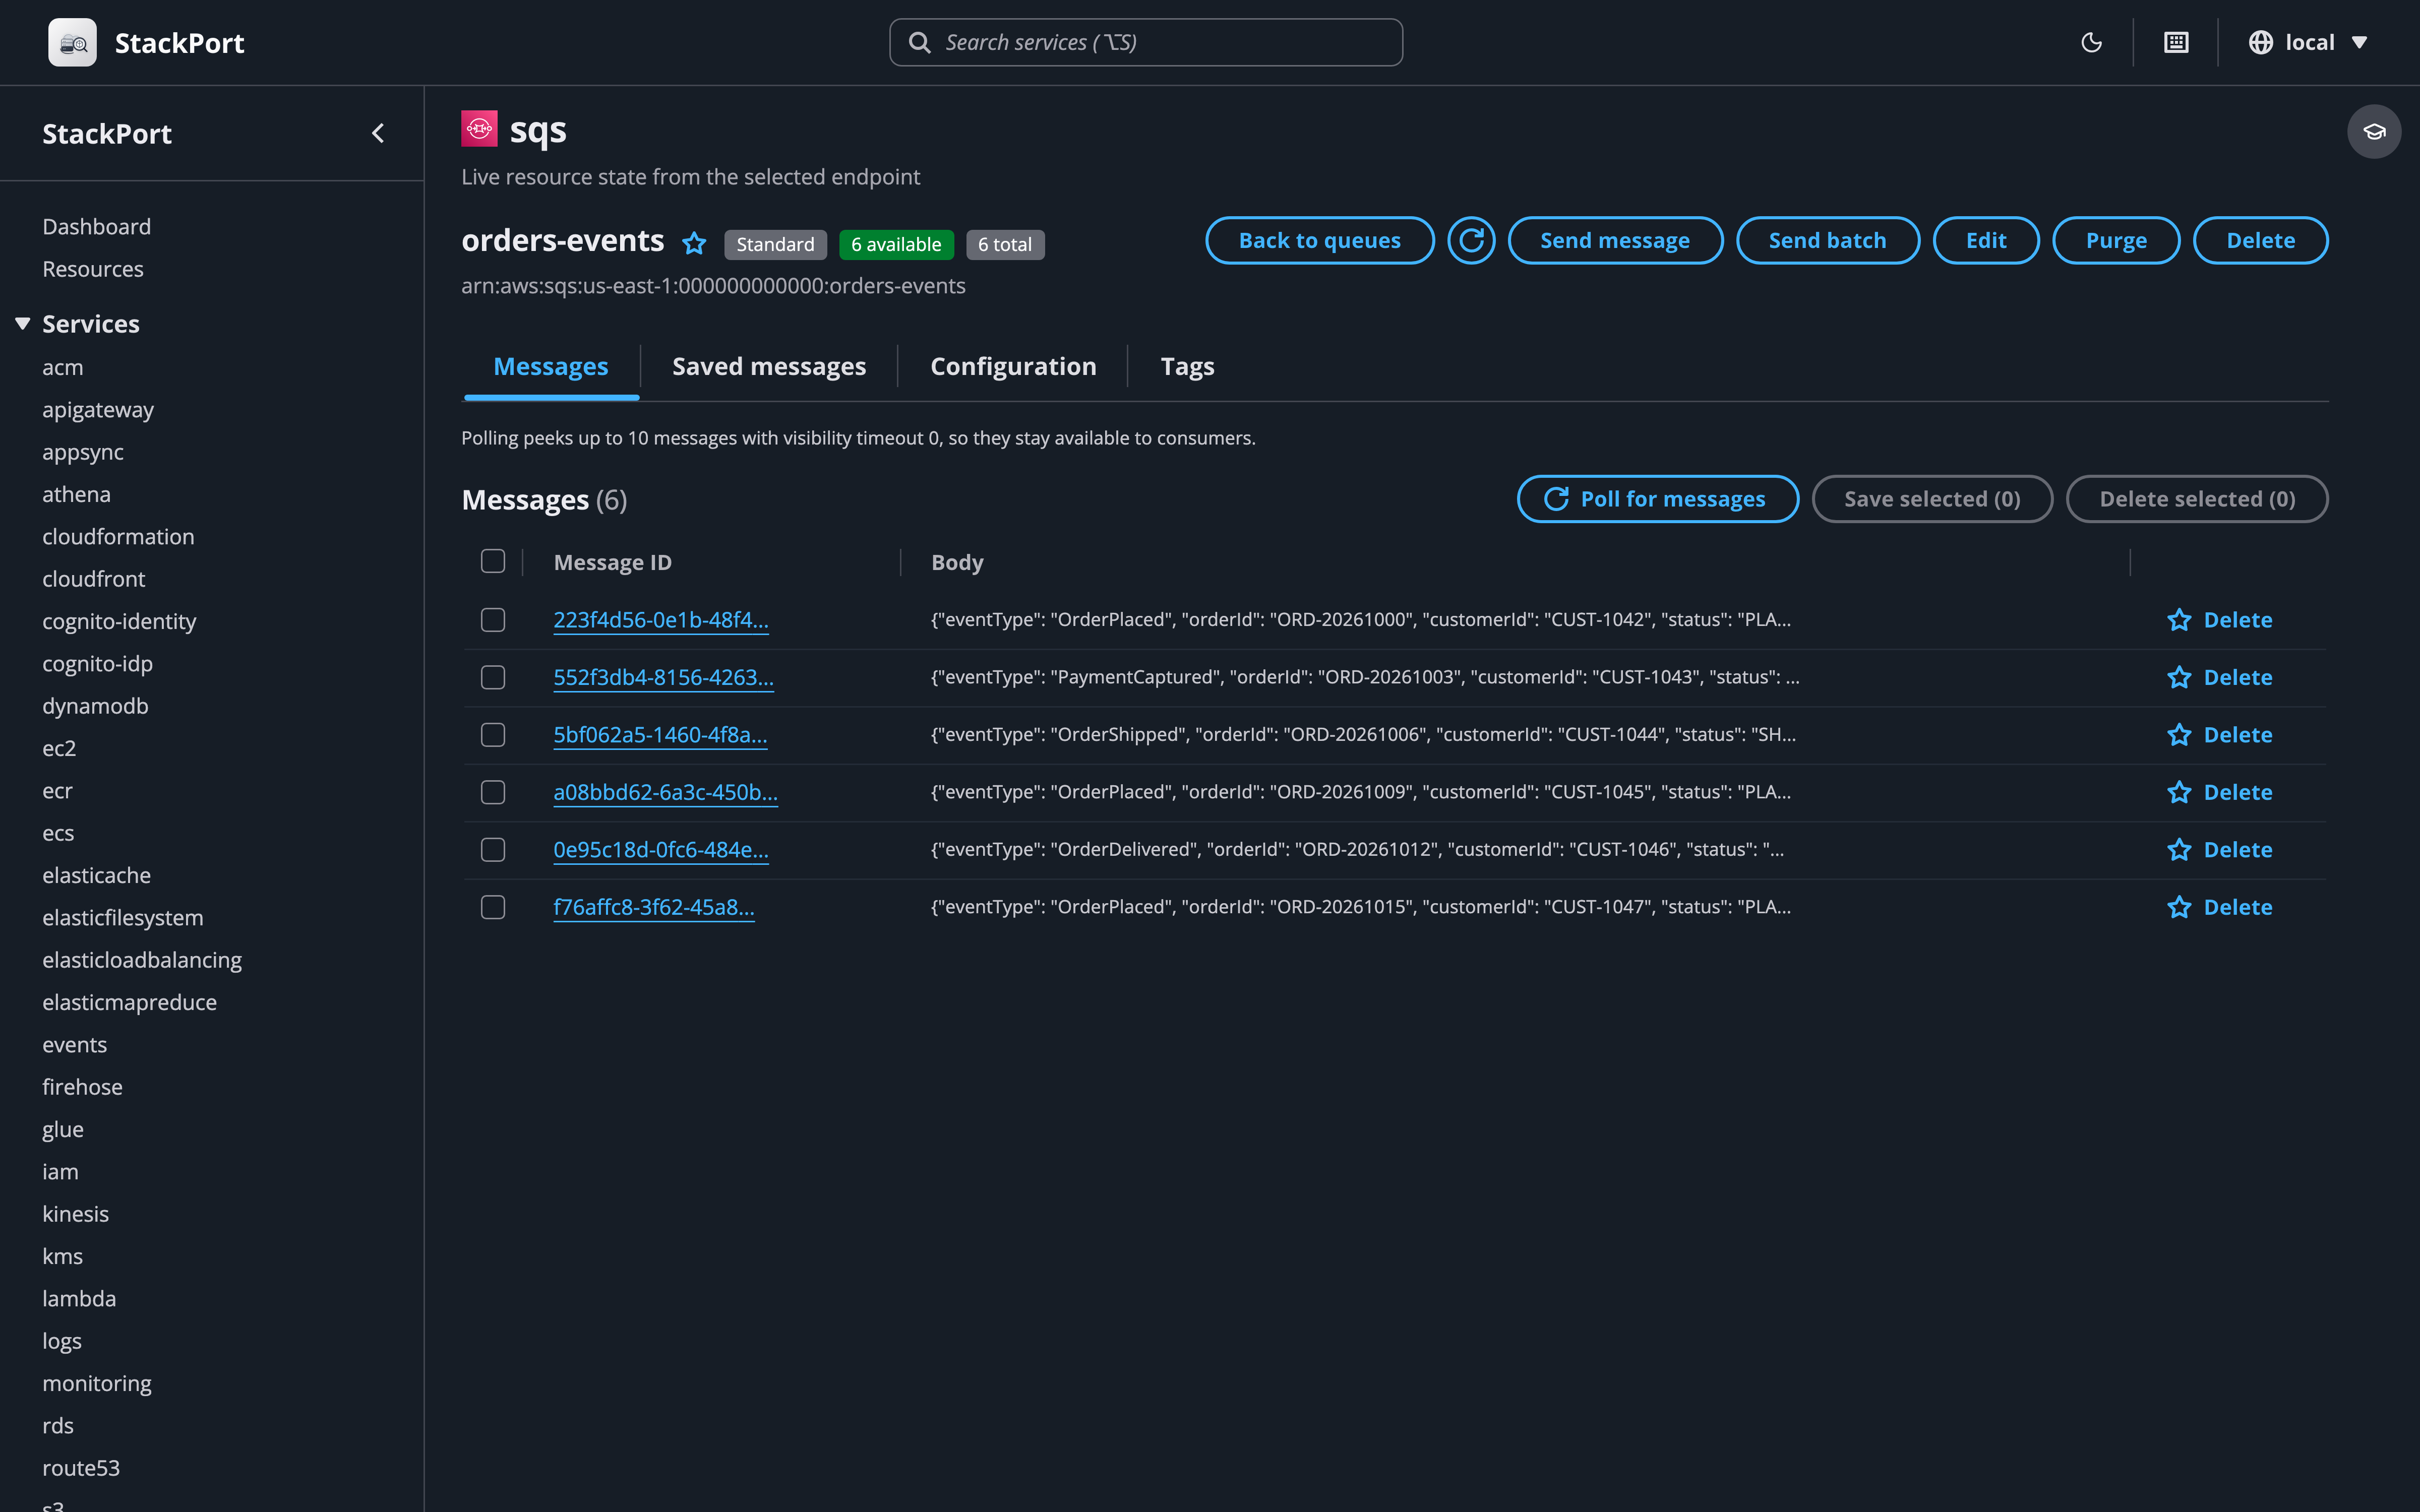Star the message 5bf062a5-1460-4f8a
Screen dimensions: 2420x1512
(x=2179, y=735)
